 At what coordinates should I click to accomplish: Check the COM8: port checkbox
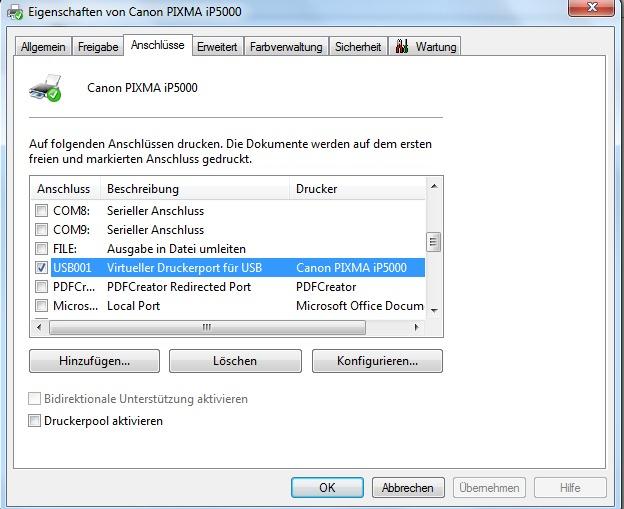[41, 210]
